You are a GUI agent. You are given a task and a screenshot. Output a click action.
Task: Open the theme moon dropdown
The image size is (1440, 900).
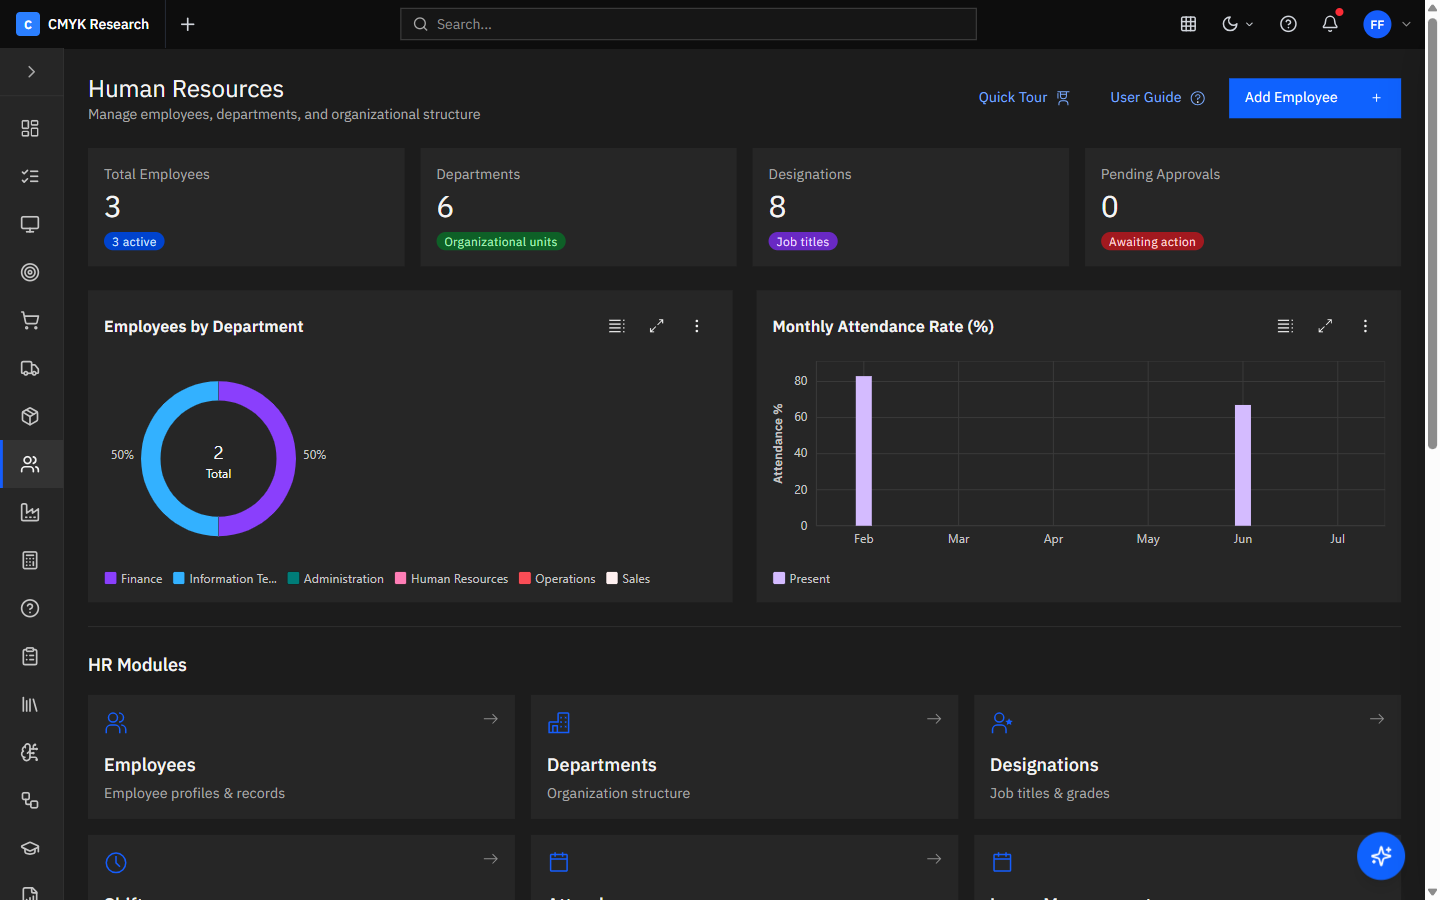[1237, 24]
